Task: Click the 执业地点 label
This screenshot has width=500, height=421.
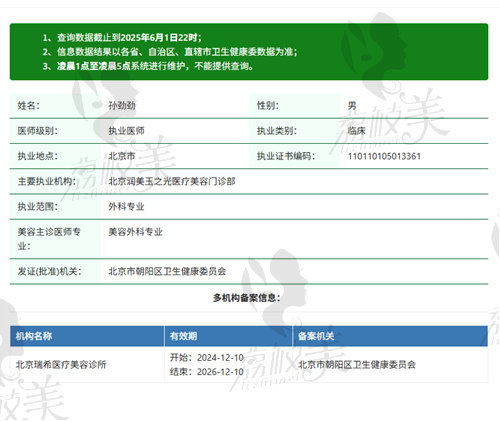Action: pos(37,156)
